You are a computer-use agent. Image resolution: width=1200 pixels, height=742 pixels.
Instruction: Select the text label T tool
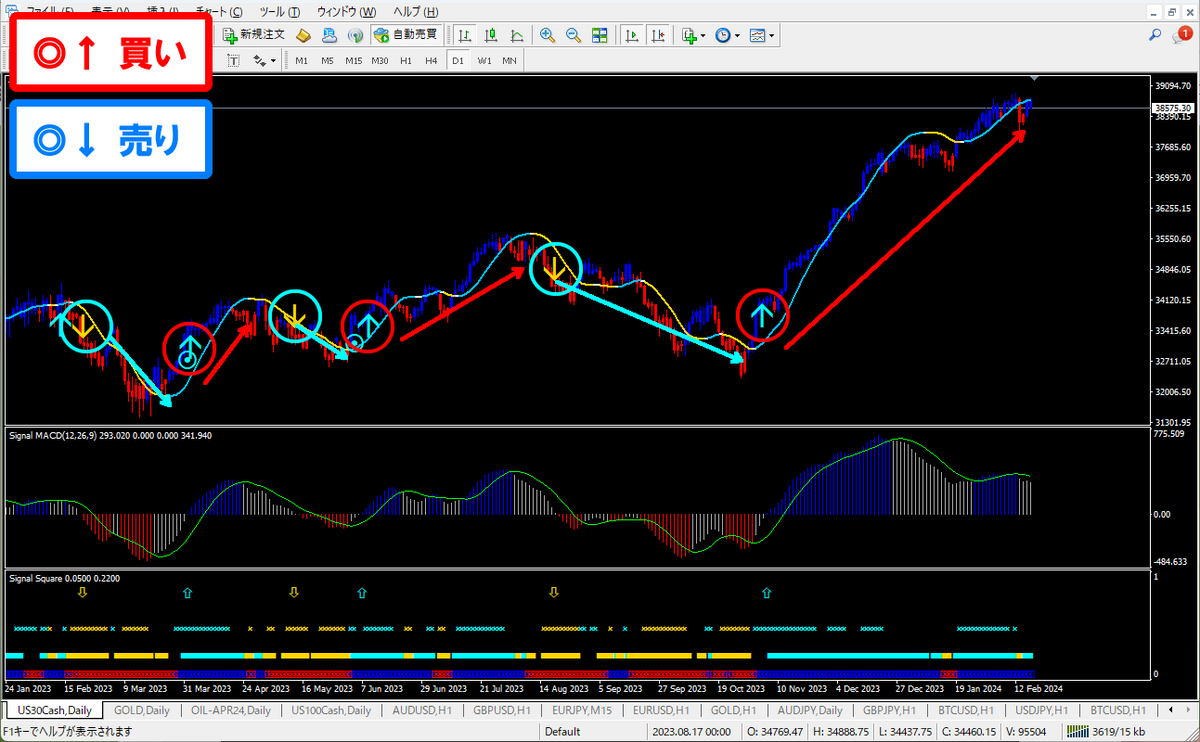tap(234, 61)
